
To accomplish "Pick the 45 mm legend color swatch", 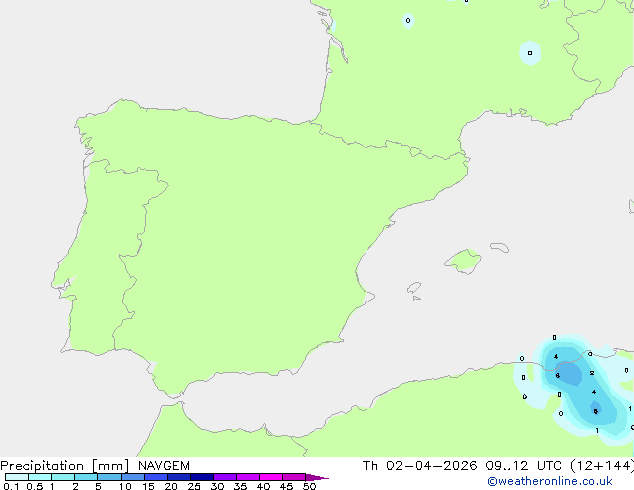I will click(x=294, y=477).
